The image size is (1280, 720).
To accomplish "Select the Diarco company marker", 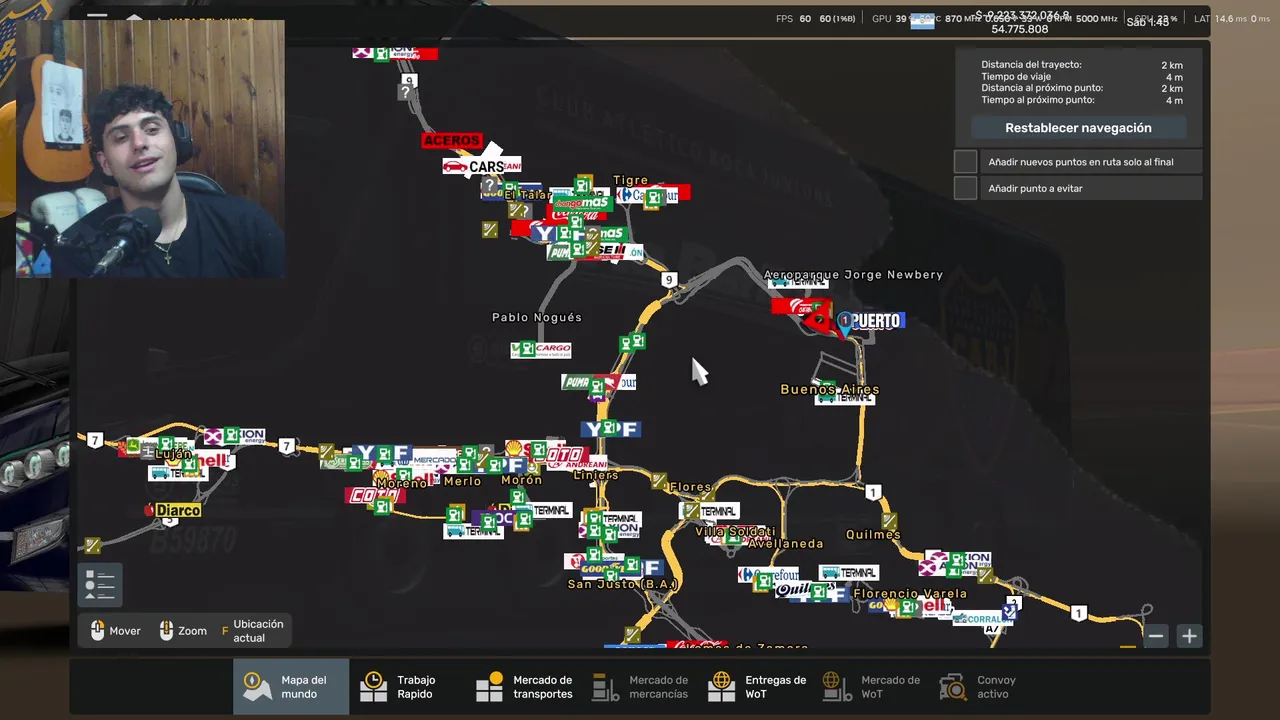I will click(173, 510).
